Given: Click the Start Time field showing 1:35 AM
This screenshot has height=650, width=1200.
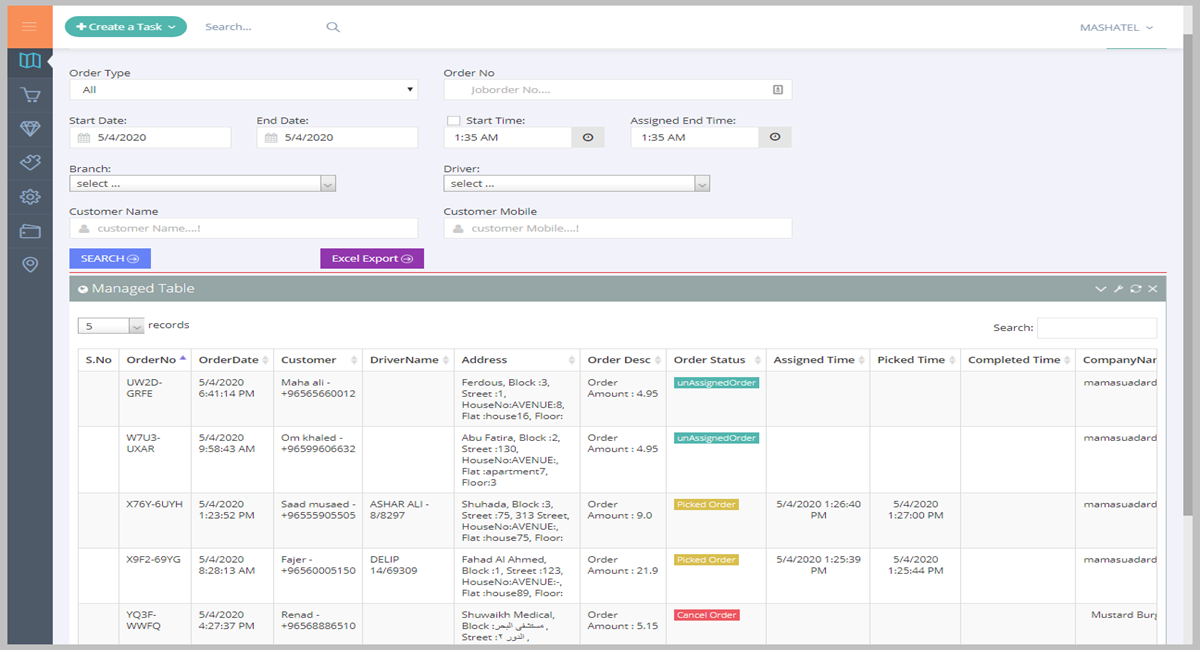Looking at the screenshot, I should [x=508, y=138].
